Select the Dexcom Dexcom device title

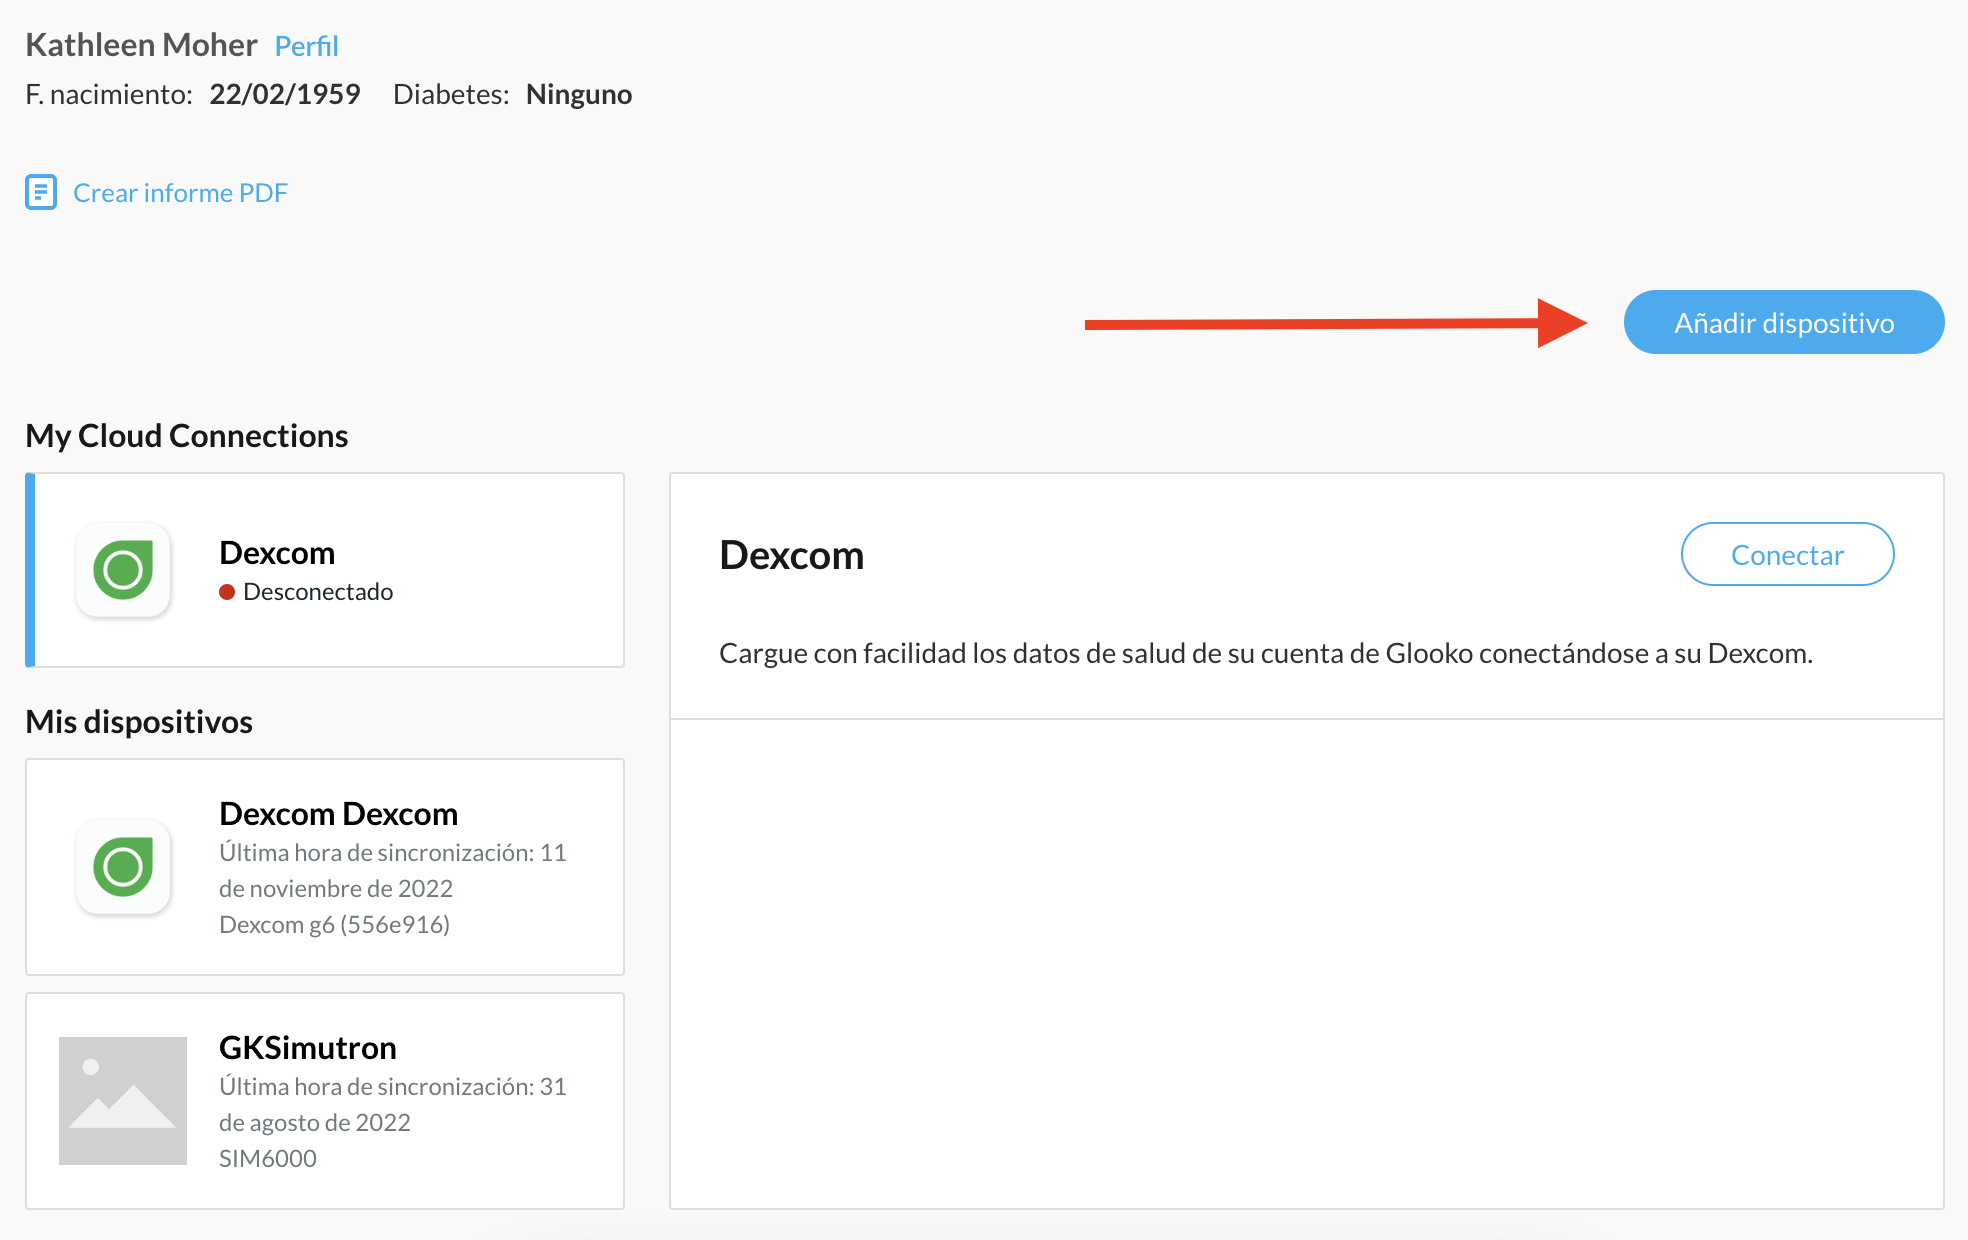(338, 814)
